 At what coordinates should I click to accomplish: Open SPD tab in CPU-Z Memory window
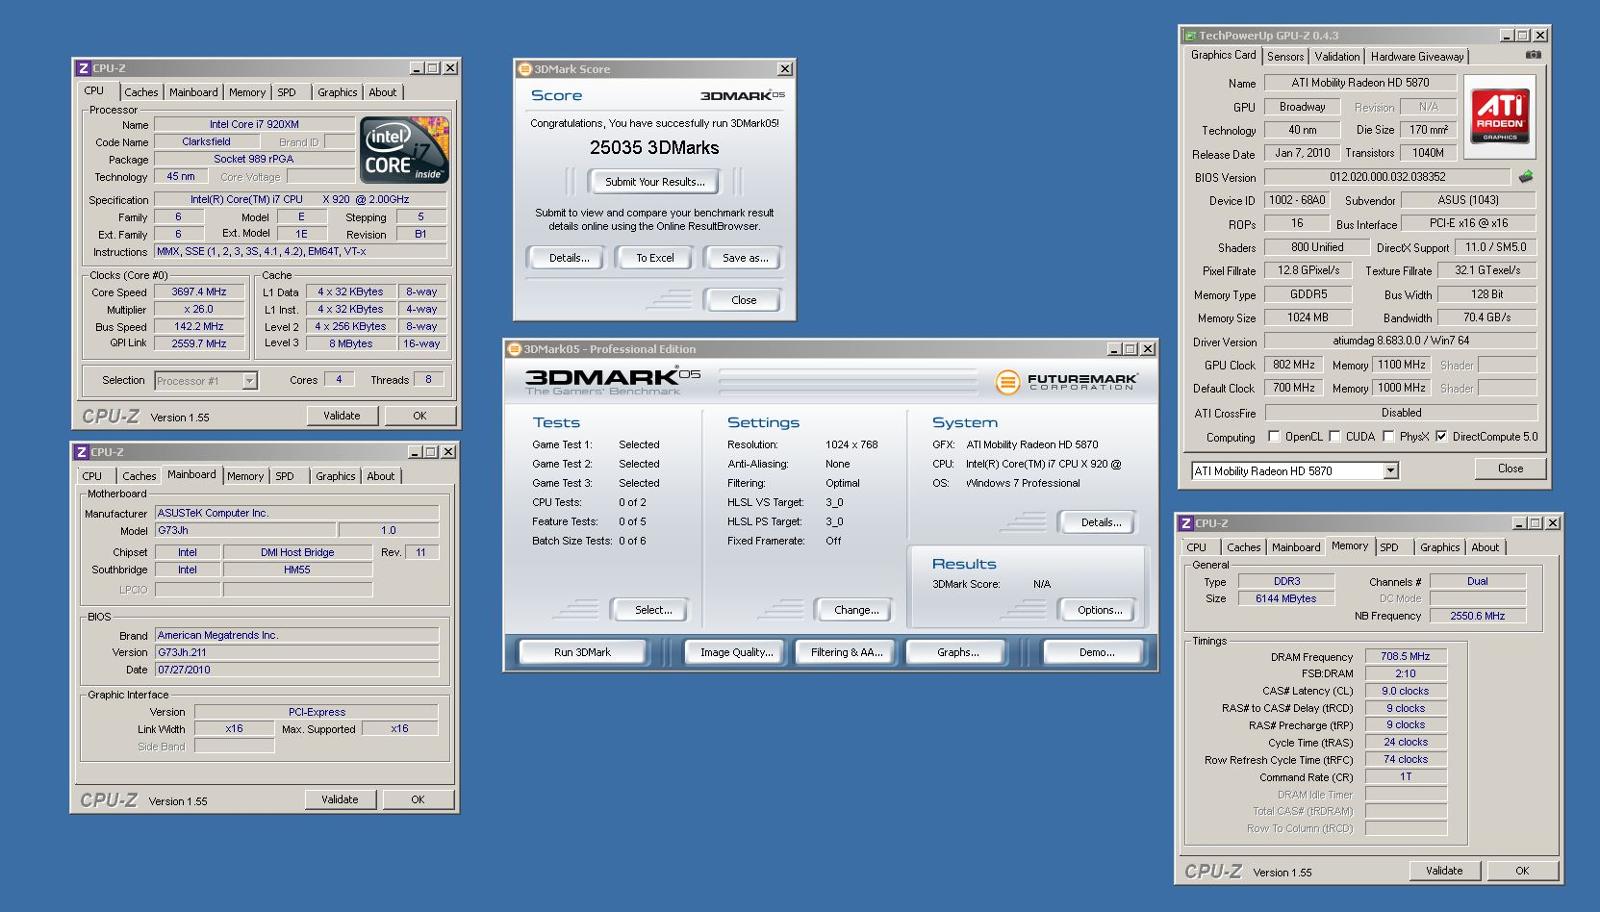click(1389, 547)
